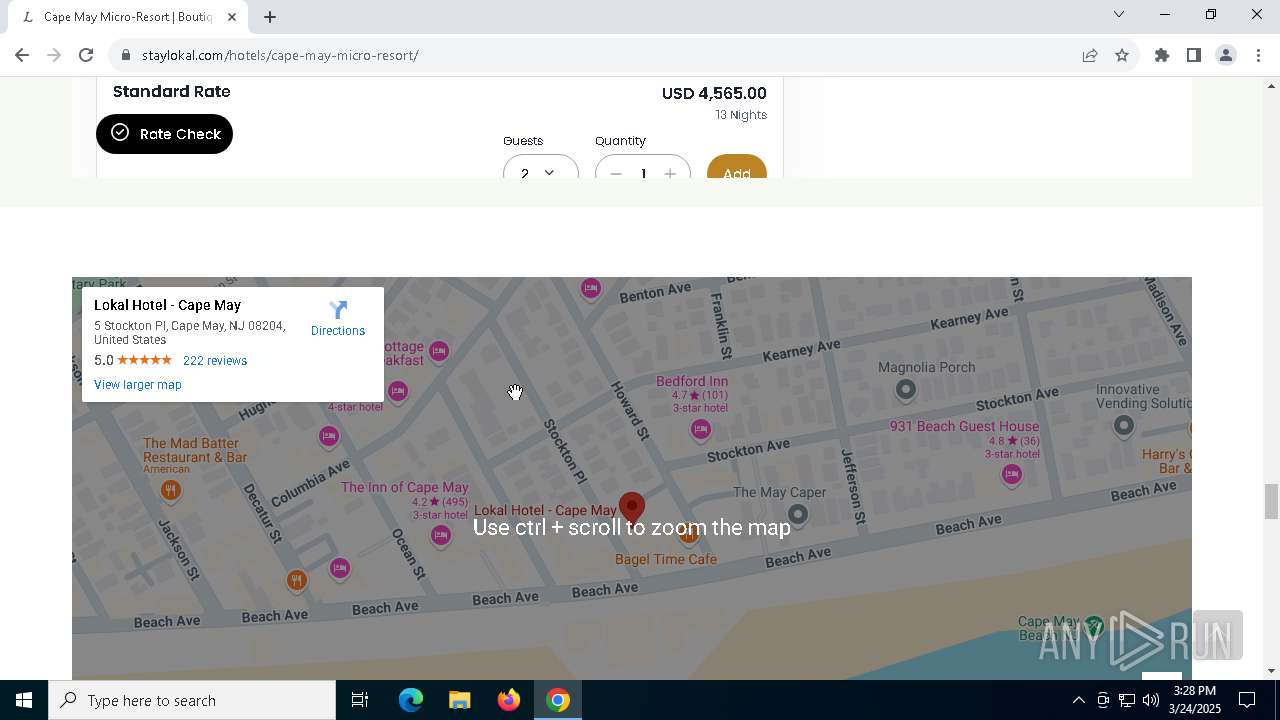The image size is (1280, 720).
Task: Click View larger map link
Action: (138, 385)
